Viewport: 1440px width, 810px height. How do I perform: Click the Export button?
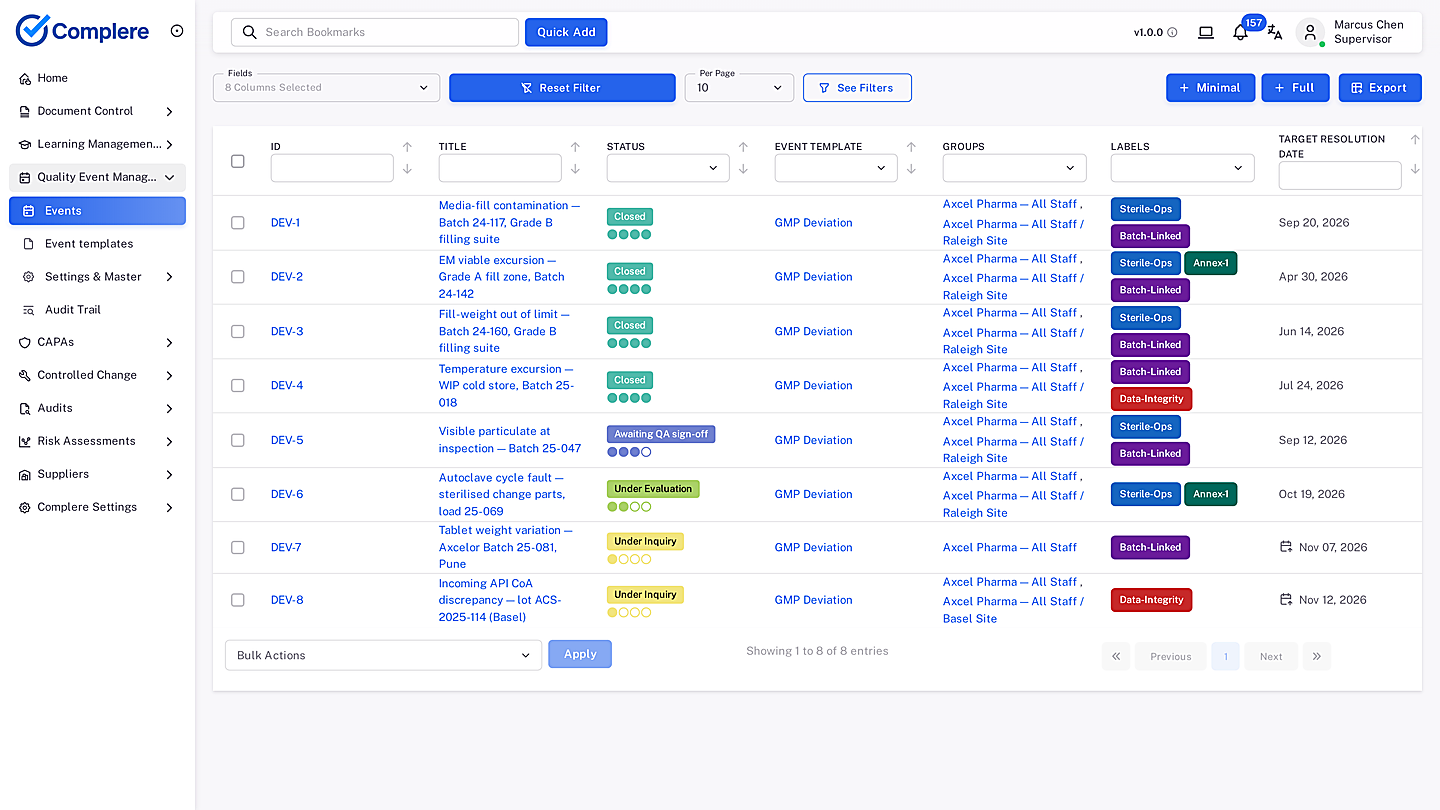coord(1380,88)
